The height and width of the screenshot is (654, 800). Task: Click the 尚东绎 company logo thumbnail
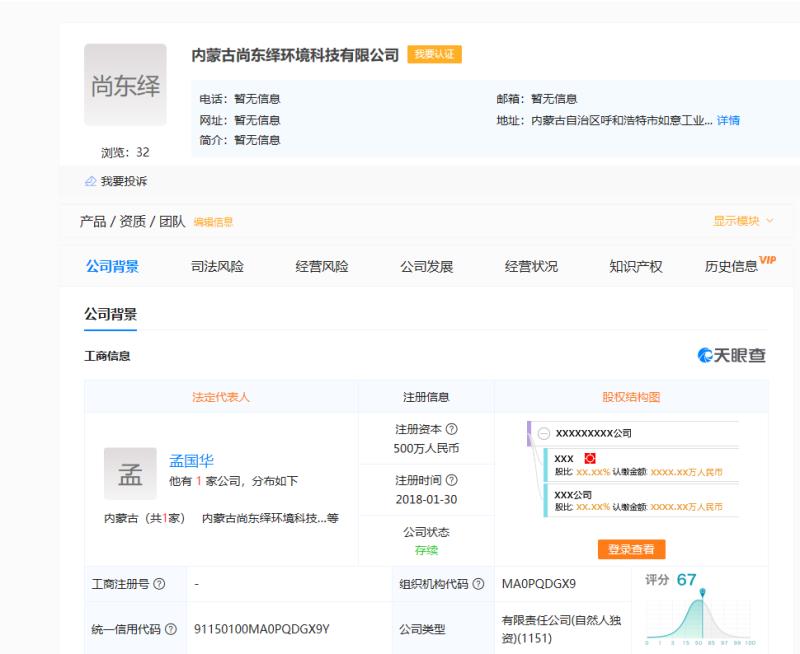(x=125, y=85)
